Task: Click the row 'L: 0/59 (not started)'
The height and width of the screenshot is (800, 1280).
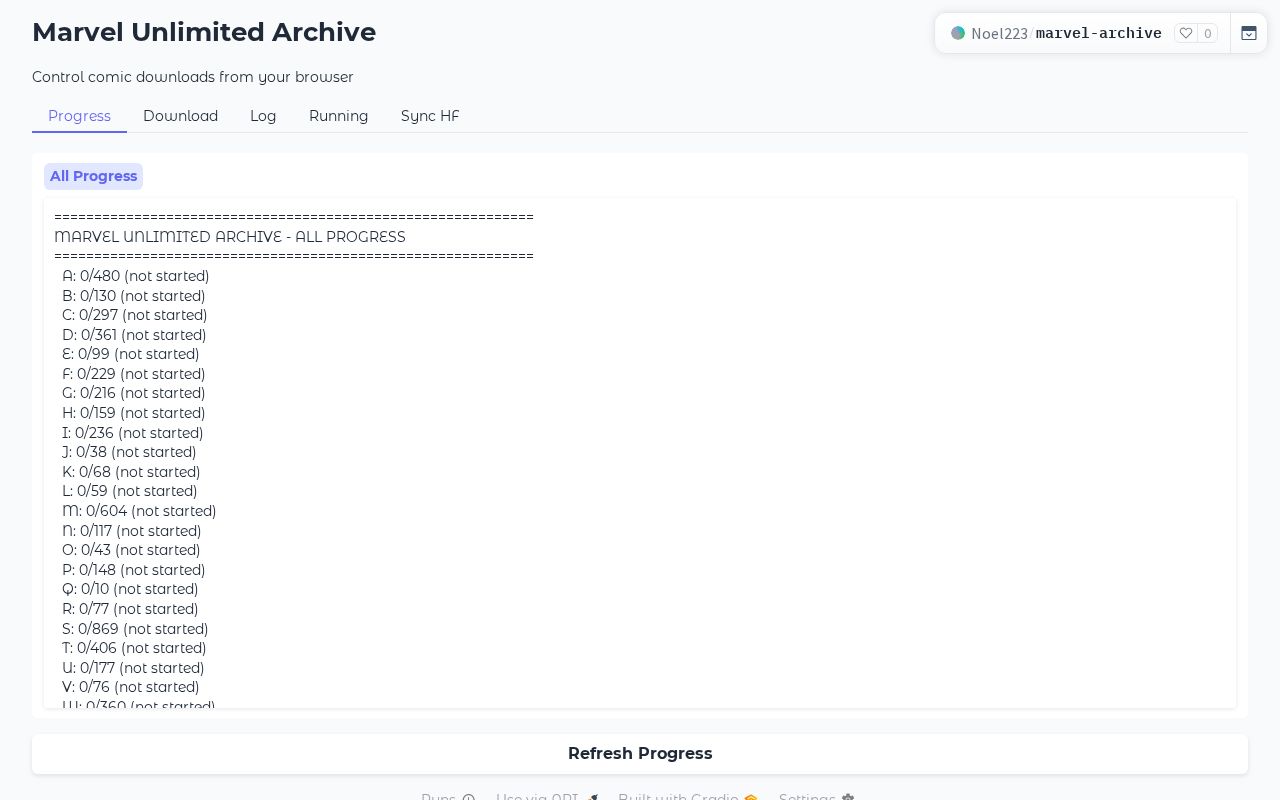Action: click(x=129, y=491)
